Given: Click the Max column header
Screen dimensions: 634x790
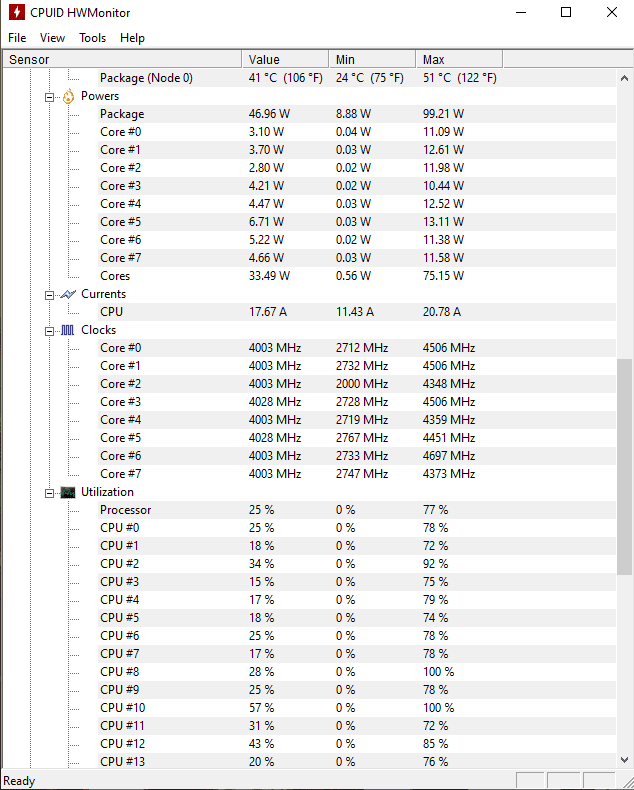Looking at the screenshot, I should point(459,59).
